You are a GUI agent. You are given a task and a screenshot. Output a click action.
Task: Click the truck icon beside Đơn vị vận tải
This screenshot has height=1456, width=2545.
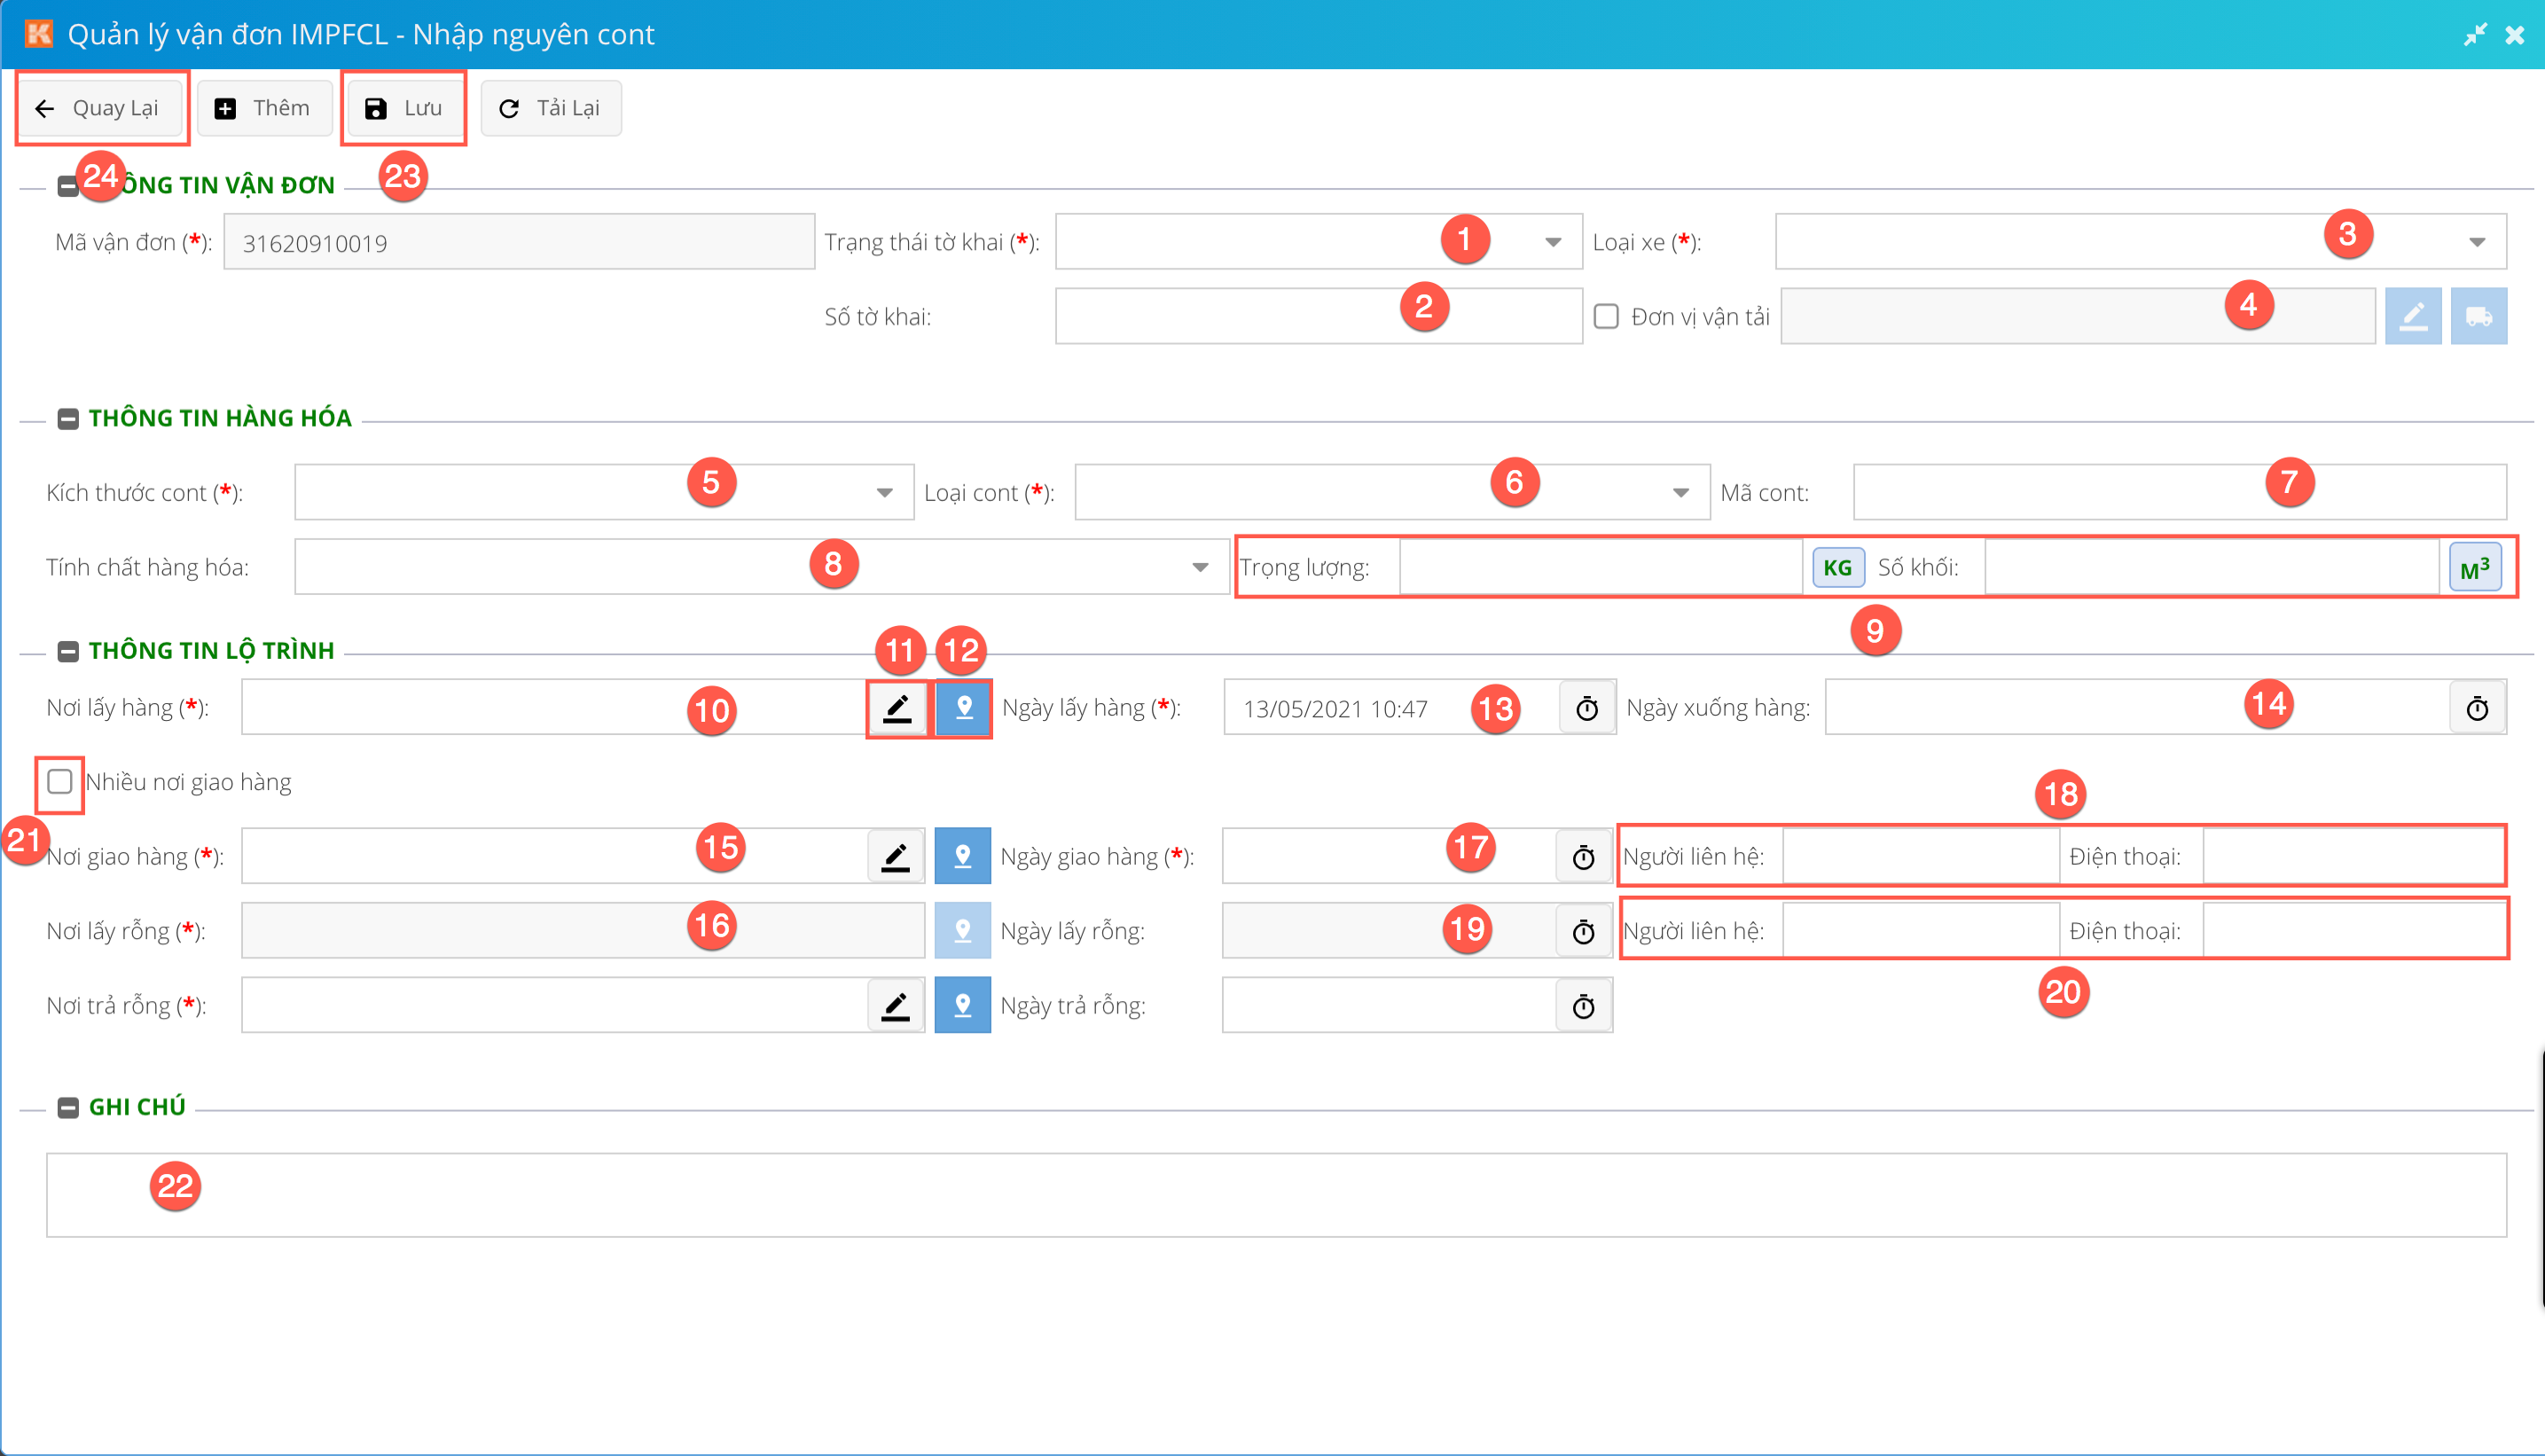(x=2478, y=316)
